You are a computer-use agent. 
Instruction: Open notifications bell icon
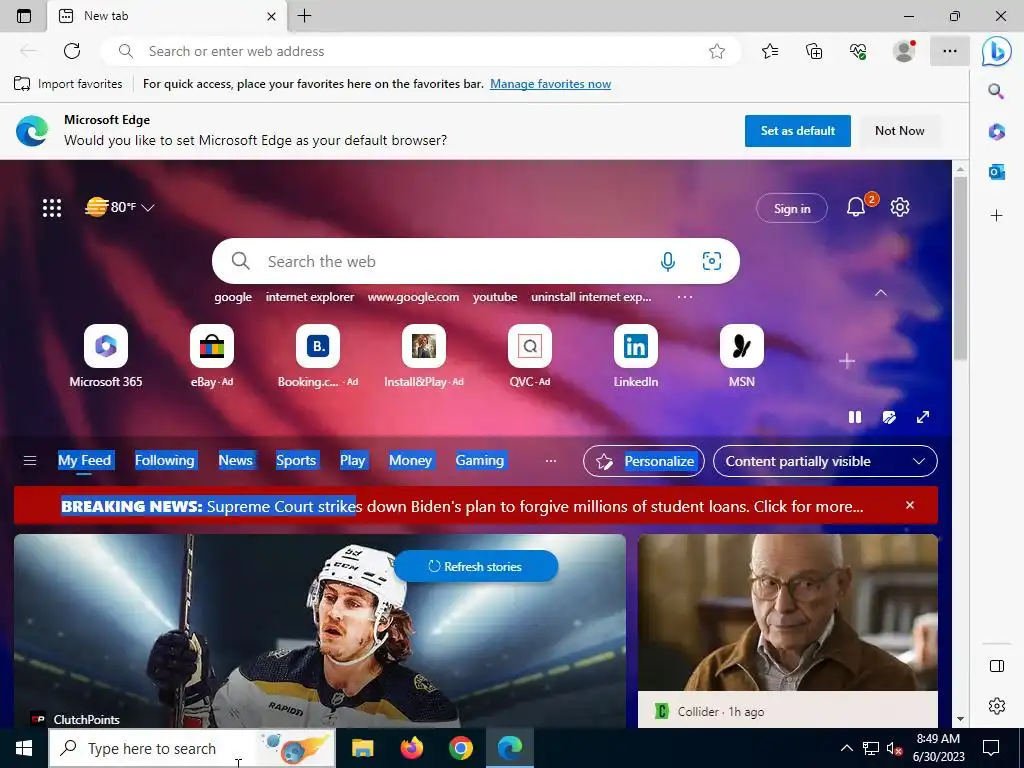point(856,208)
